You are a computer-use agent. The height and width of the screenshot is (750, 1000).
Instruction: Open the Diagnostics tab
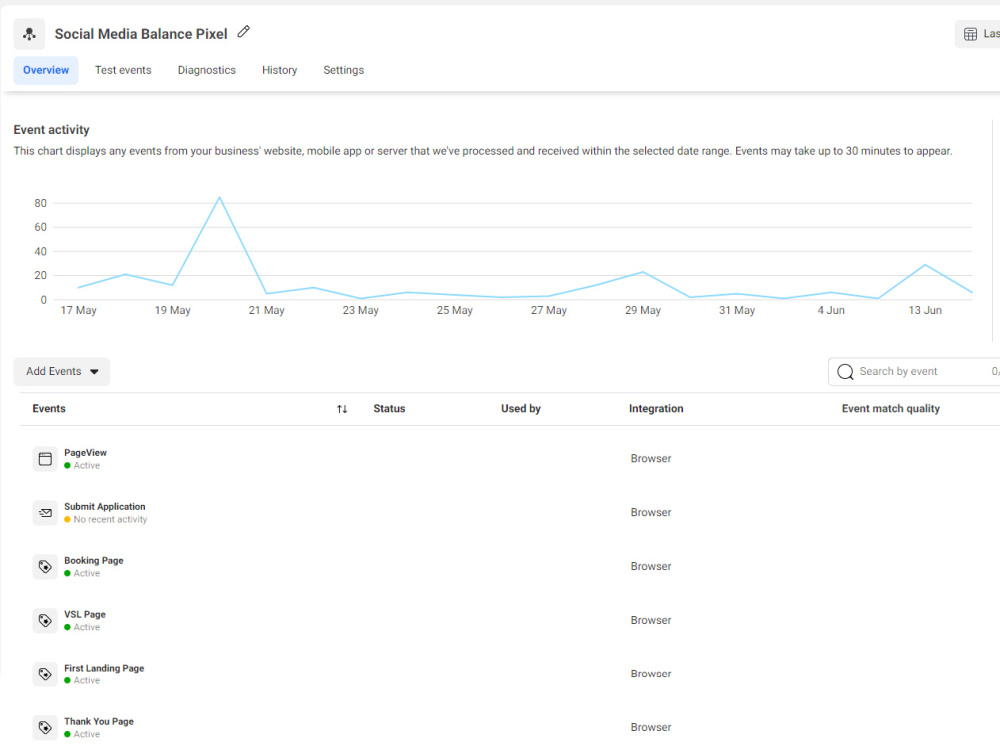pyautogui.click(x=207, y=70)
